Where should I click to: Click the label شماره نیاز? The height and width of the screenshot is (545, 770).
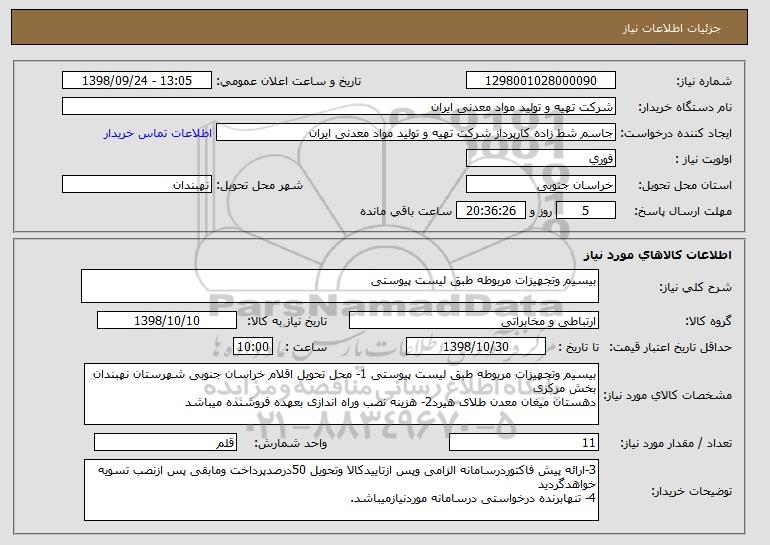coord(704,82)
